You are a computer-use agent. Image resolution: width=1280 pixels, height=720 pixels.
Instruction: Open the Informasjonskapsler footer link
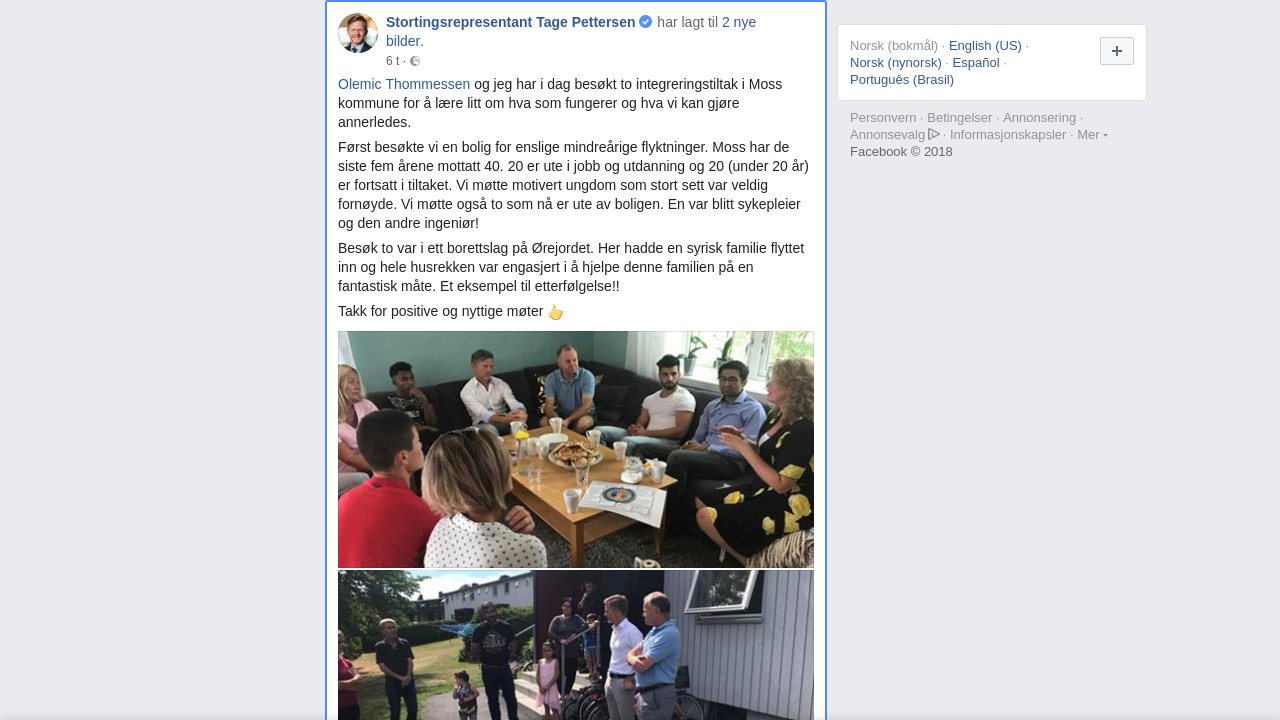(x=1008, y=135)
